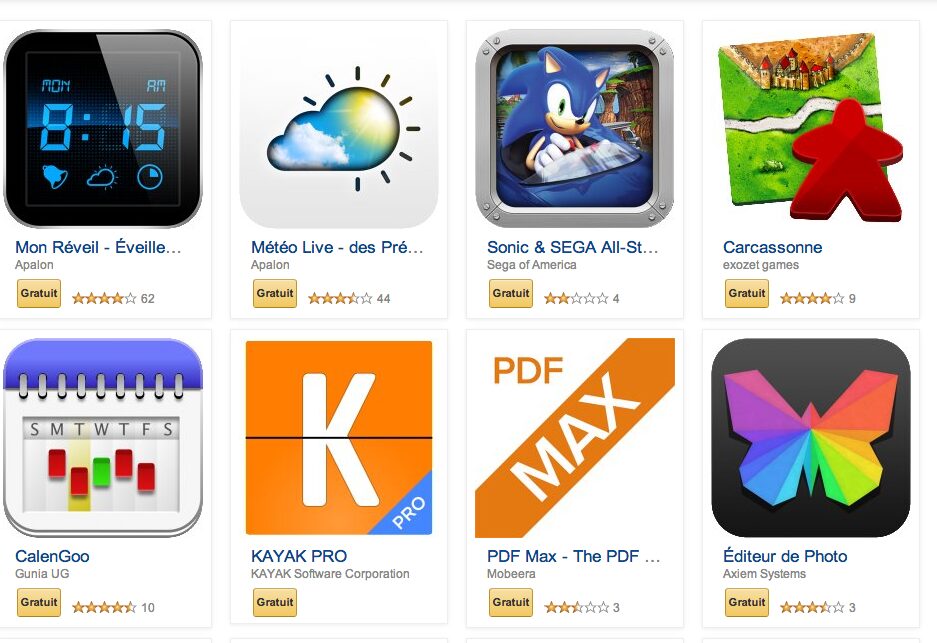Get PDF Max using Gratuit button
Image resolution: width=937 pixels, height=643 pixels.
point(511,602)
